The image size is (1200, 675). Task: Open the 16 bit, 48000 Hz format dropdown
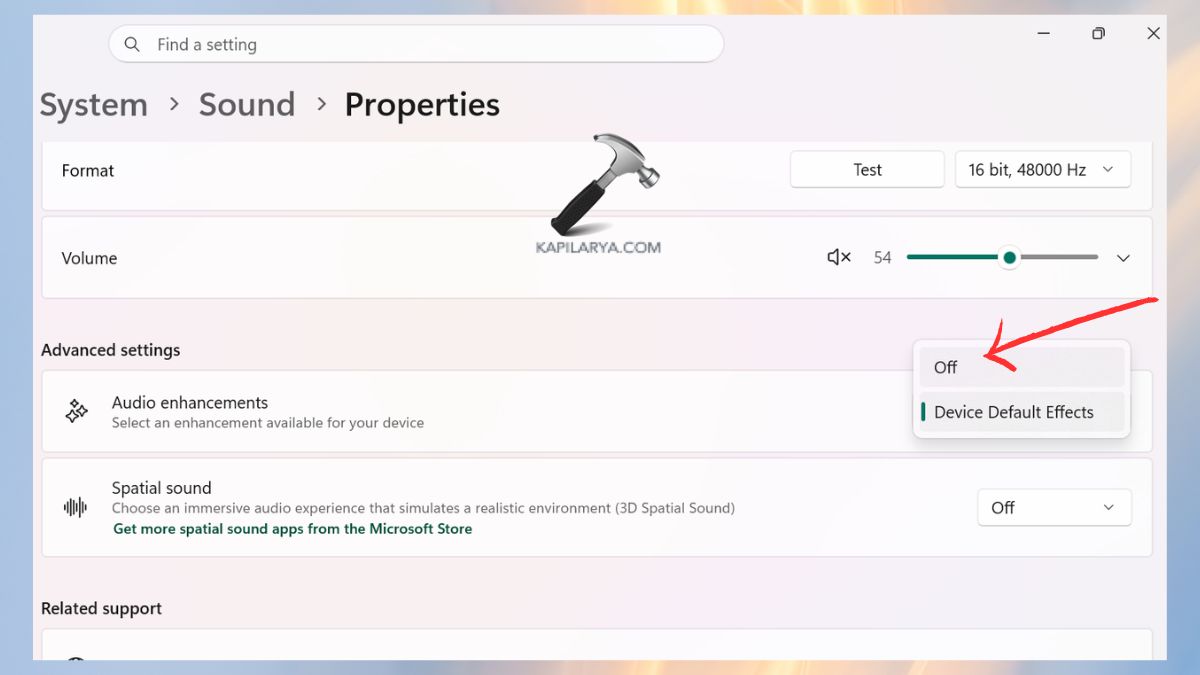click(x=1043, y=170)
